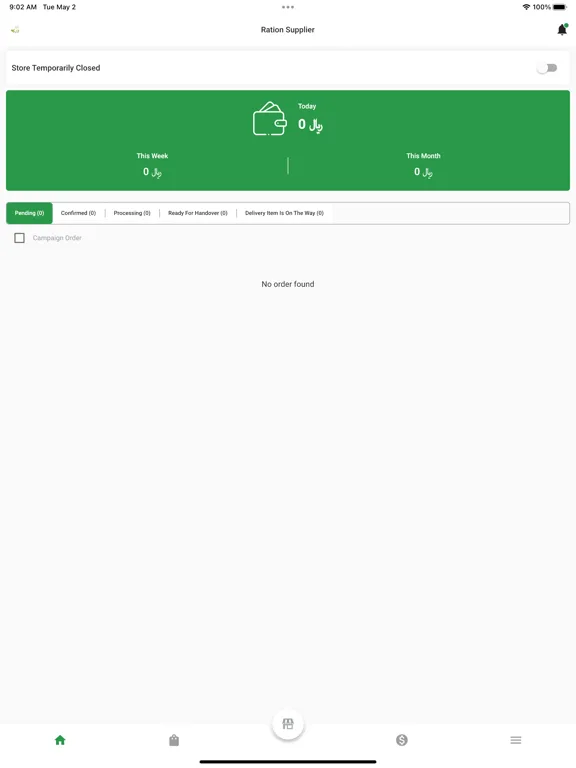Click the No order found message

click(x=288, y=284)
